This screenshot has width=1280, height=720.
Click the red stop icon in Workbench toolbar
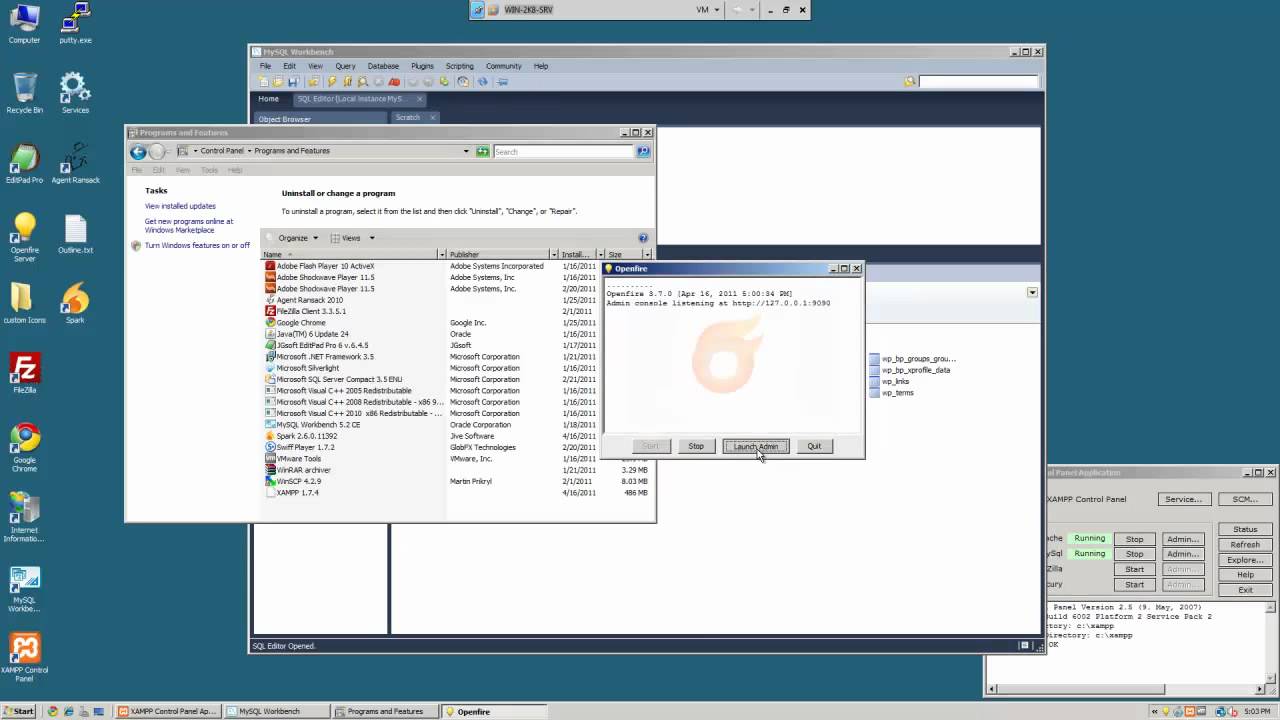point(394,82)
